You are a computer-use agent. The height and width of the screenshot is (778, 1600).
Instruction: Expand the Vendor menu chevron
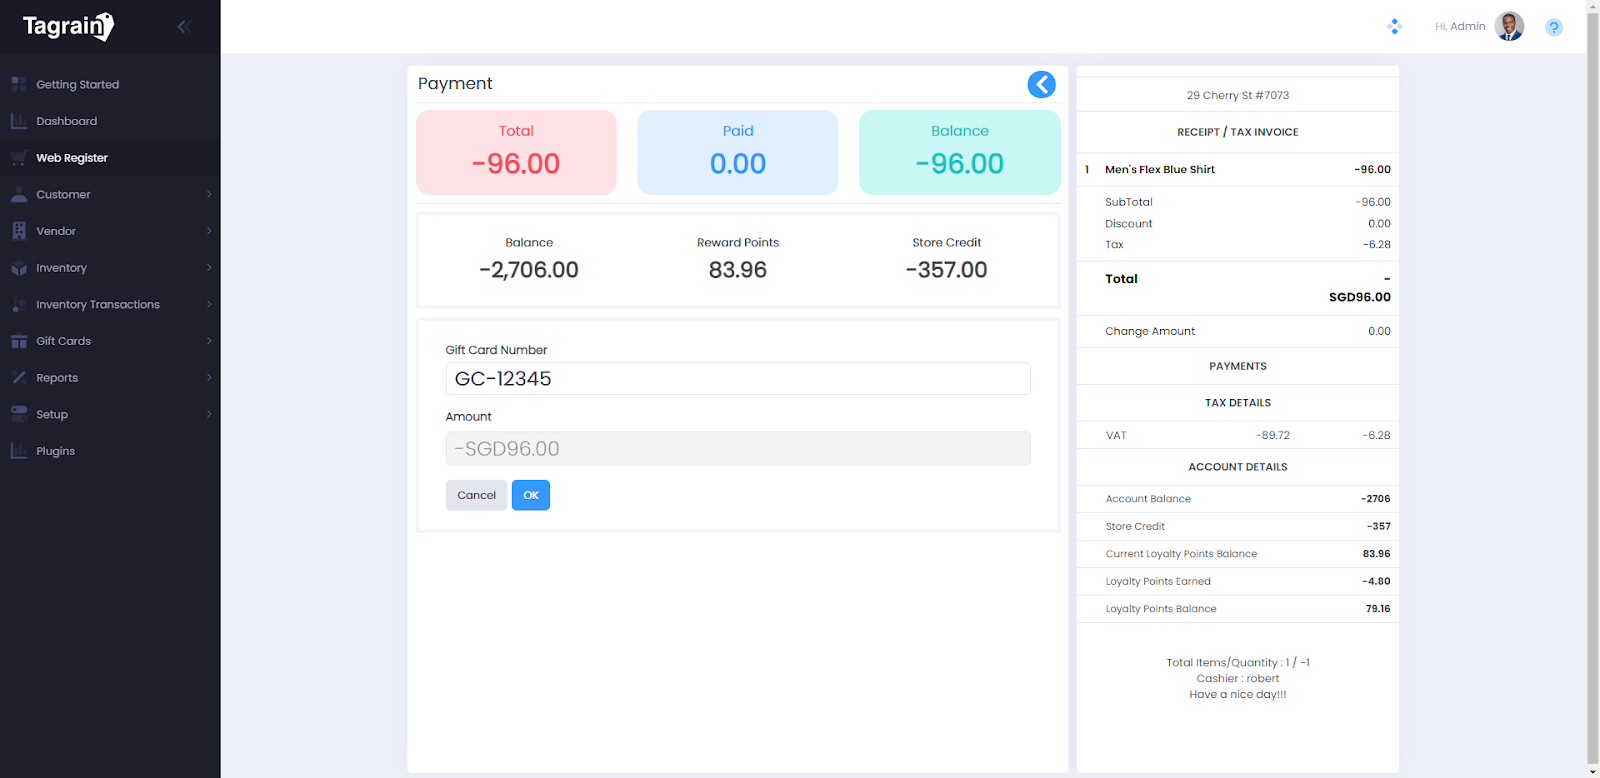[209, 231]
